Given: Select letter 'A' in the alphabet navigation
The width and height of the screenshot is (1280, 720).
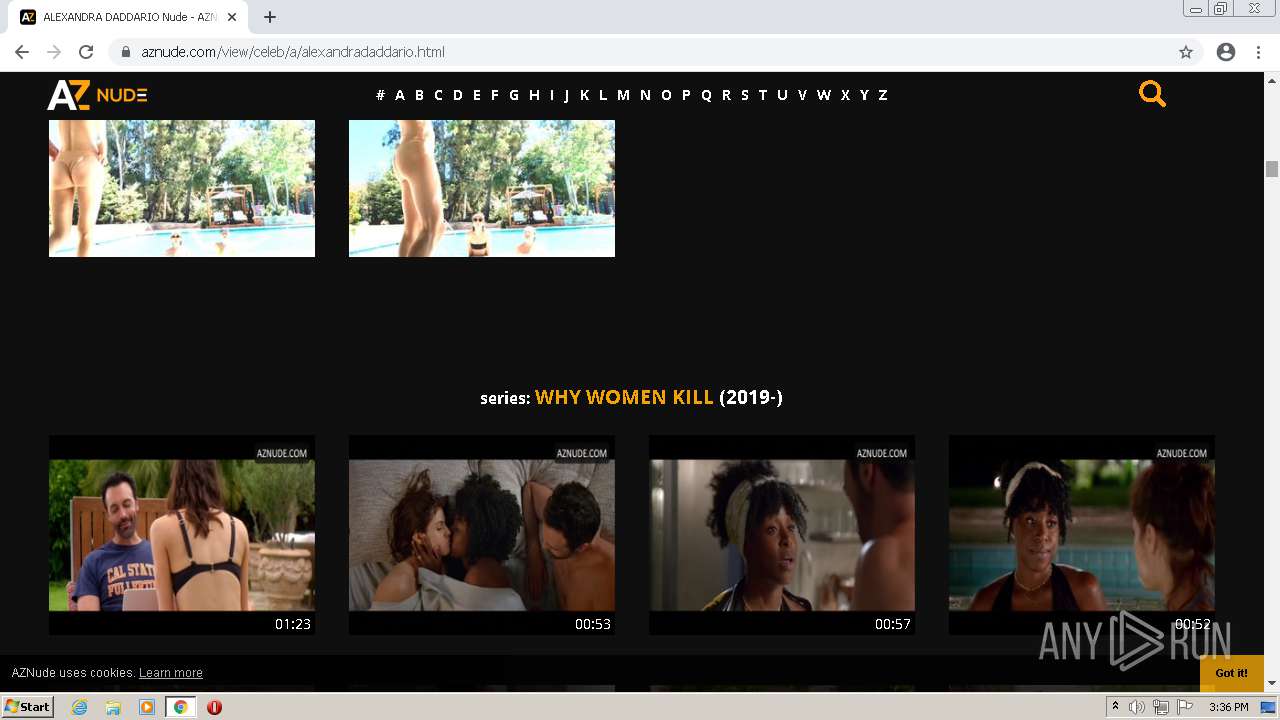Looking at the screenshot, I should [400, 95].
